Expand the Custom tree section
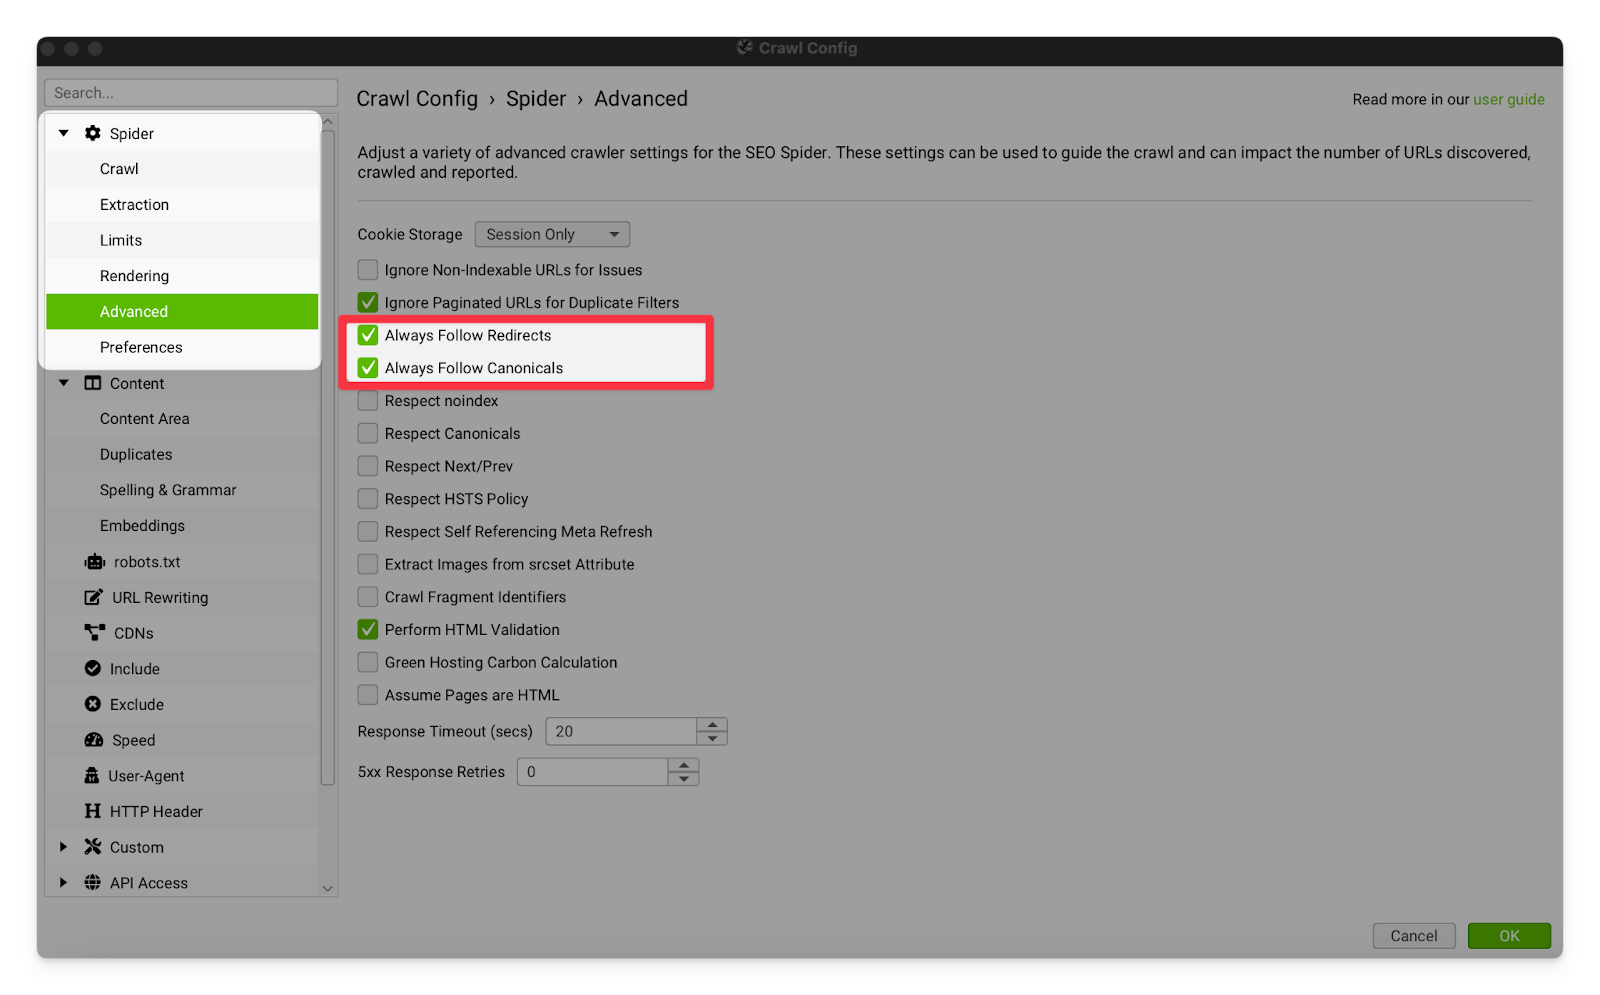 click(63, 847)
